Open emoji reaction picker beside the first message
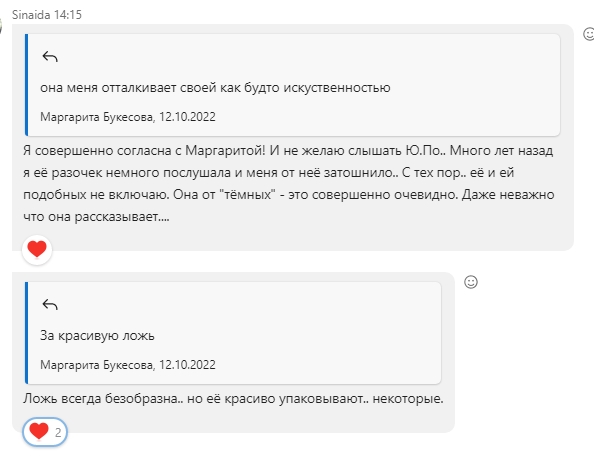 click(588, 34)
